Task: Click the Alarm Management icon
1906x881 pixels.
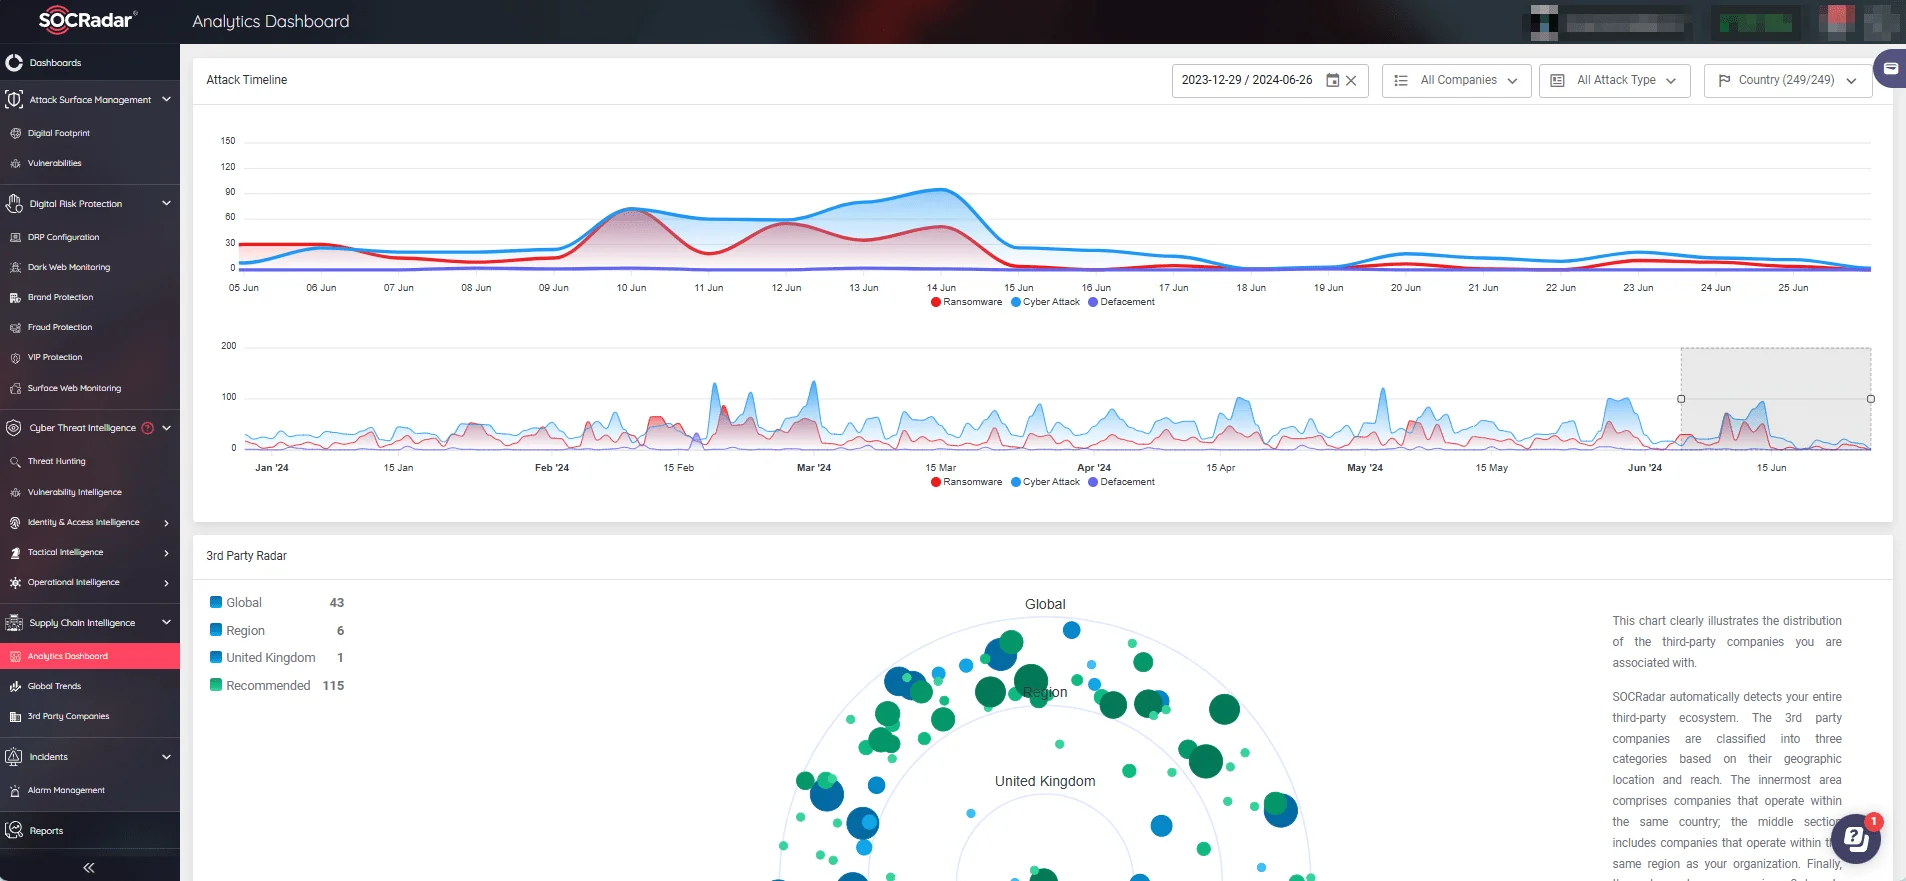Action: click(x=15, y=790)
